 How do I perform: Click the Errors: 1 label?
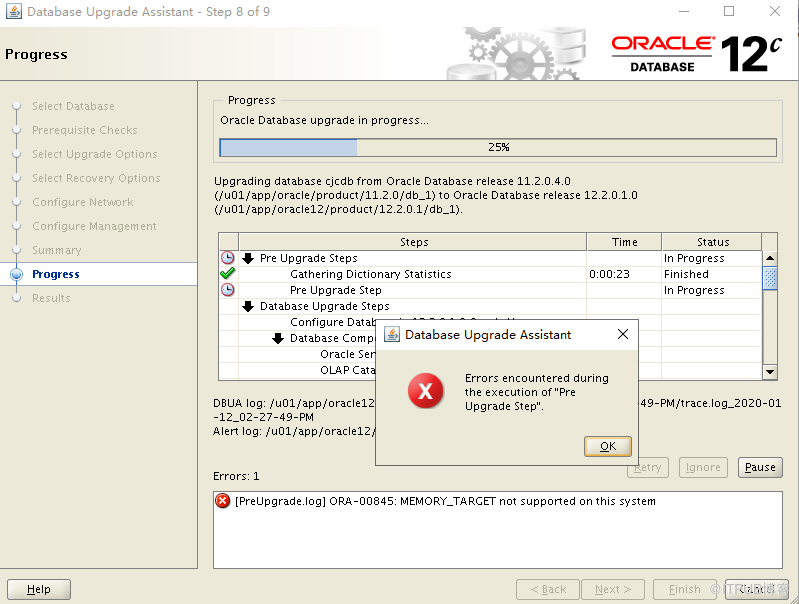(236, 476)
